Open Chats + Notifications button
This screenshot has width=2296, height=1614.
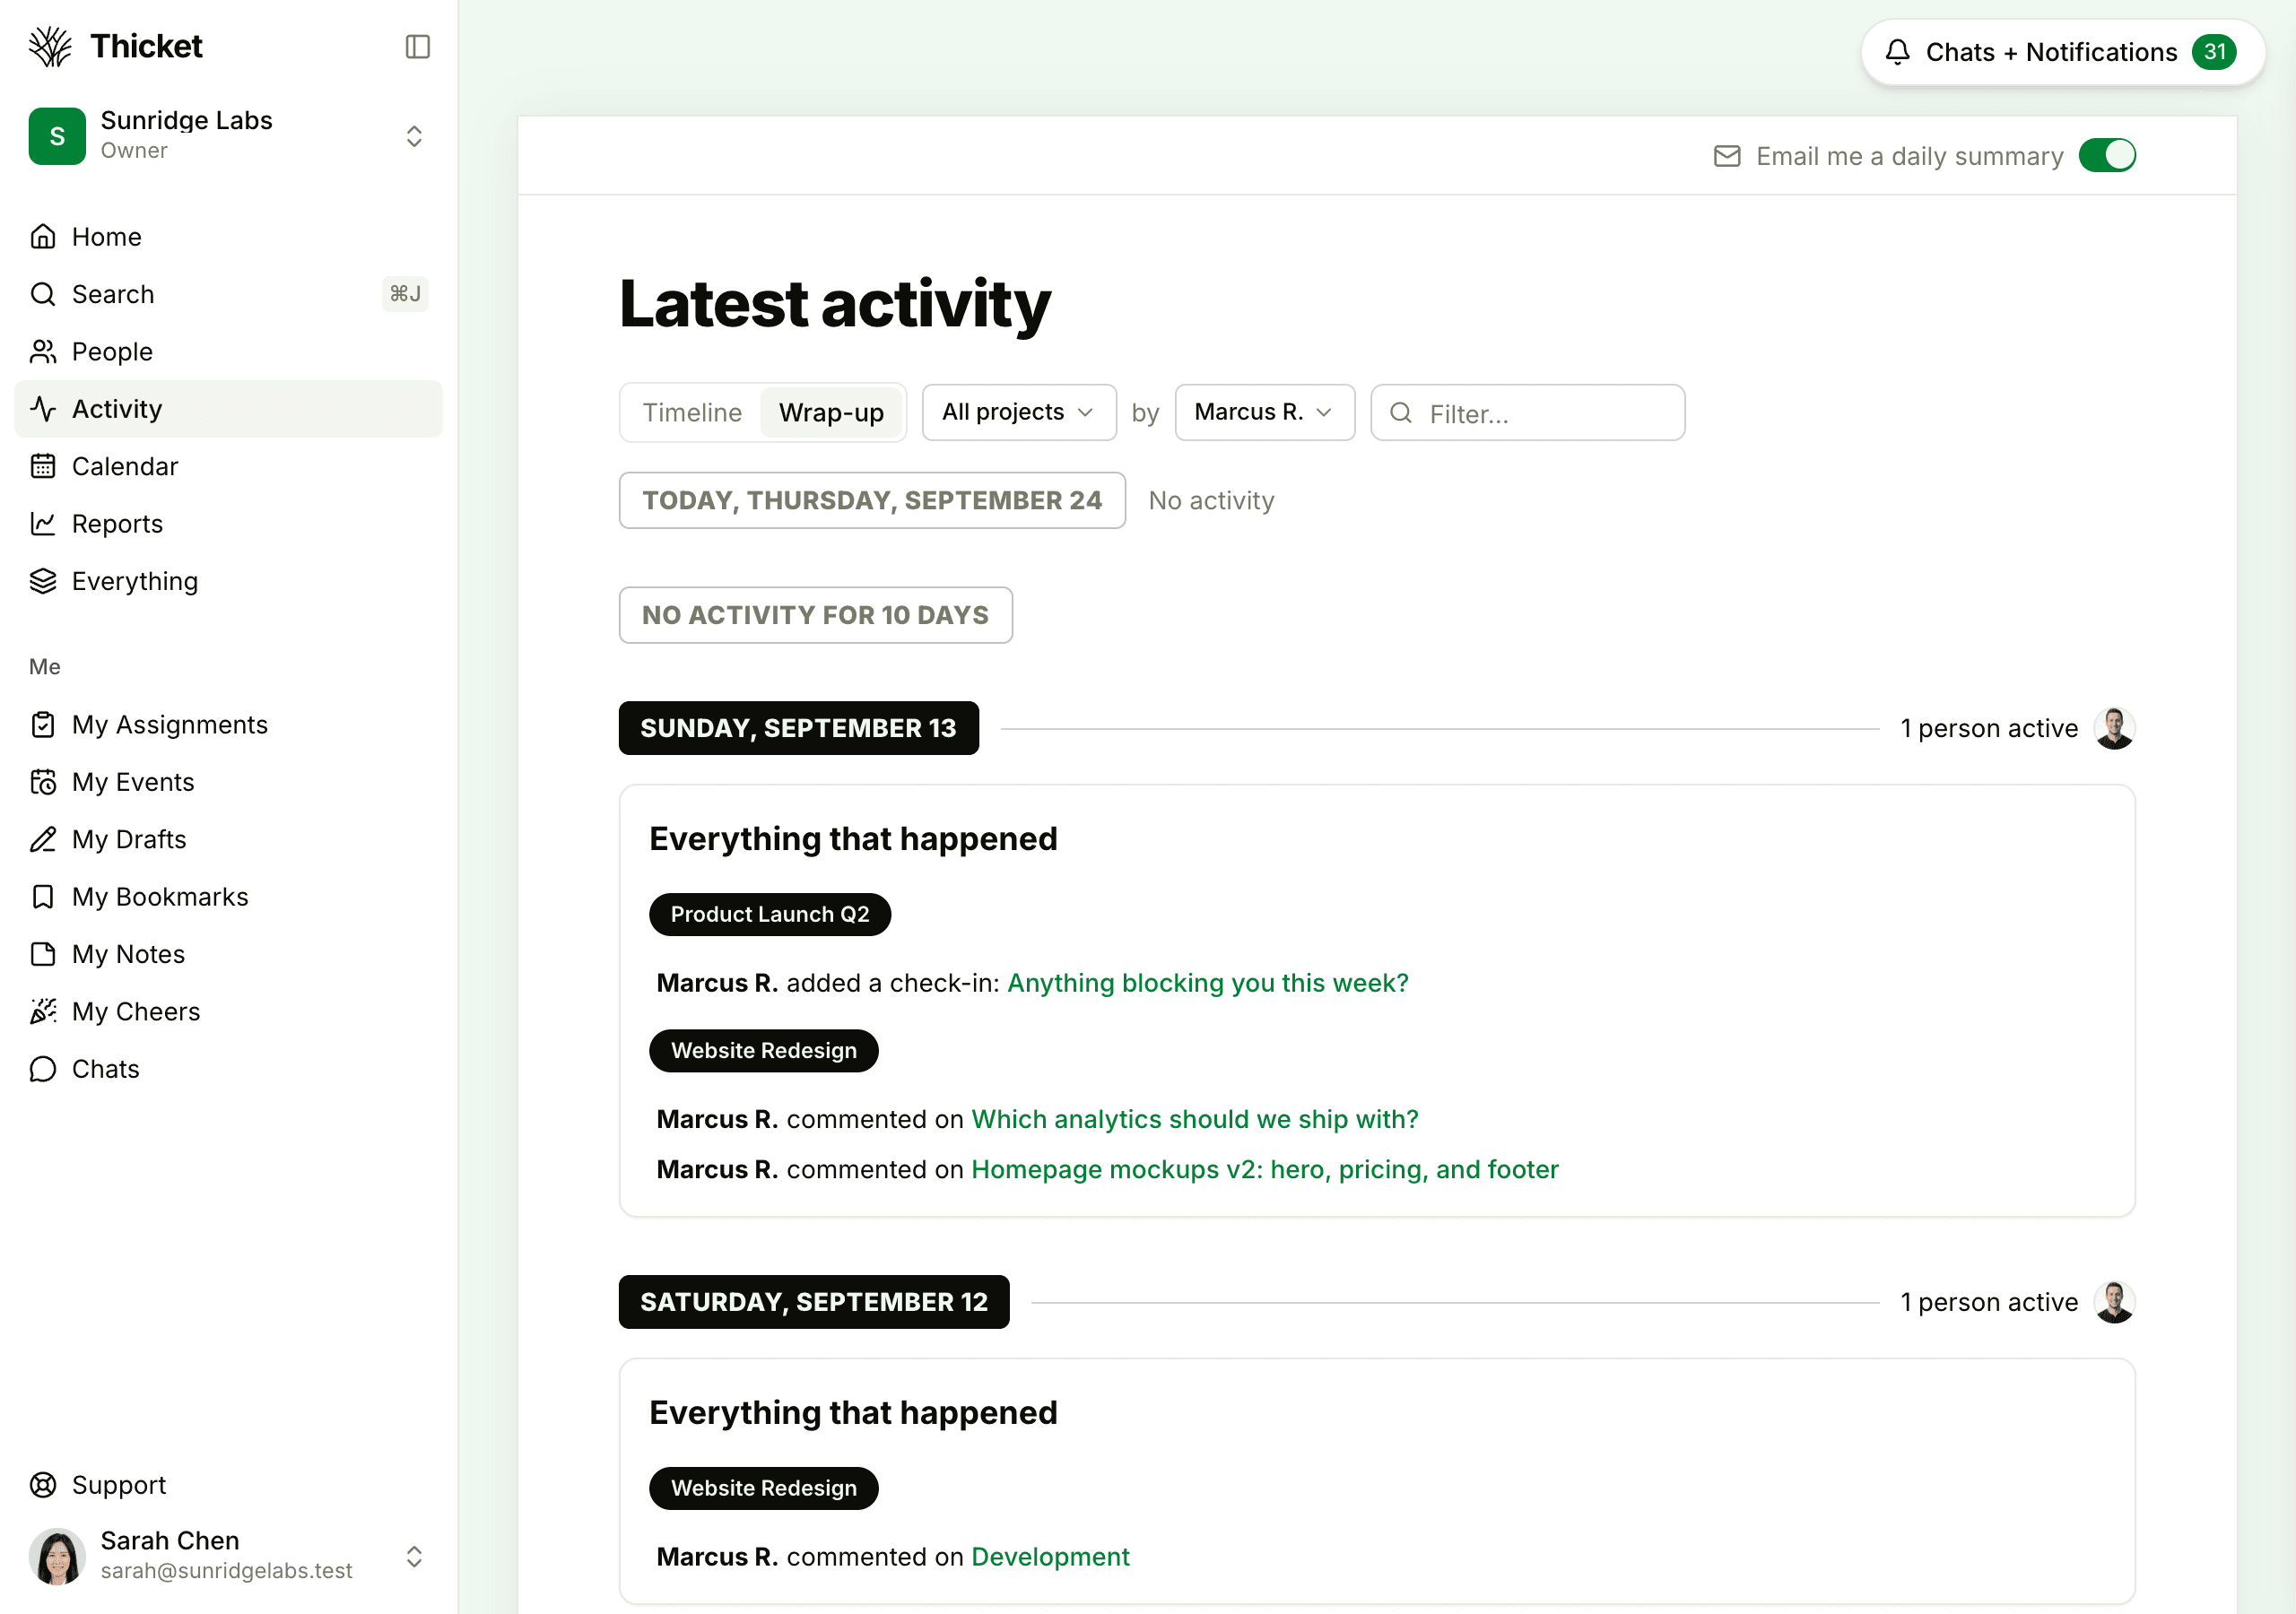(2062, 52)
